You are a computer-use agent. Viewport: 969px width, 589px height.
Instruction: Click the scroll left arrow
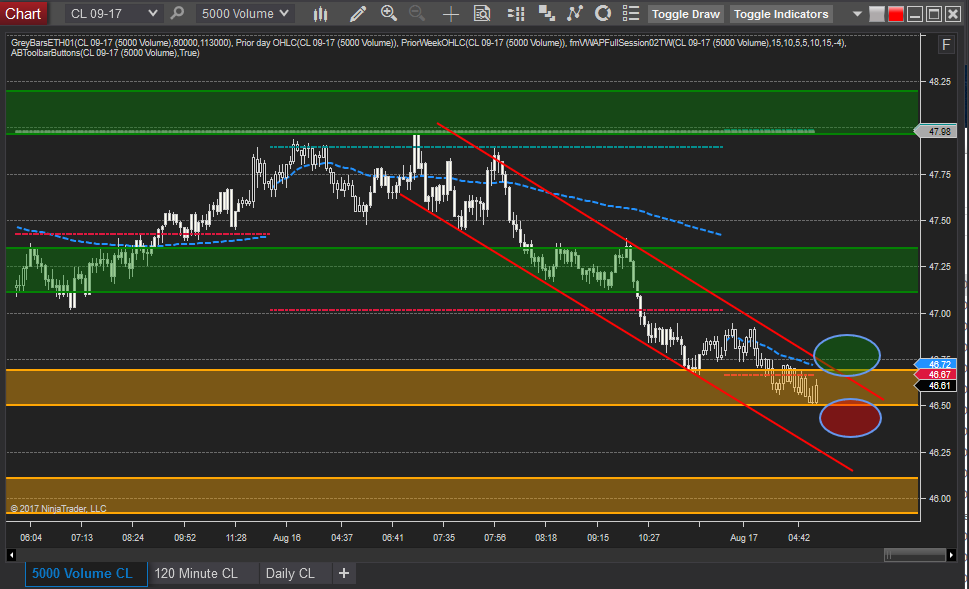click(11, 555)
